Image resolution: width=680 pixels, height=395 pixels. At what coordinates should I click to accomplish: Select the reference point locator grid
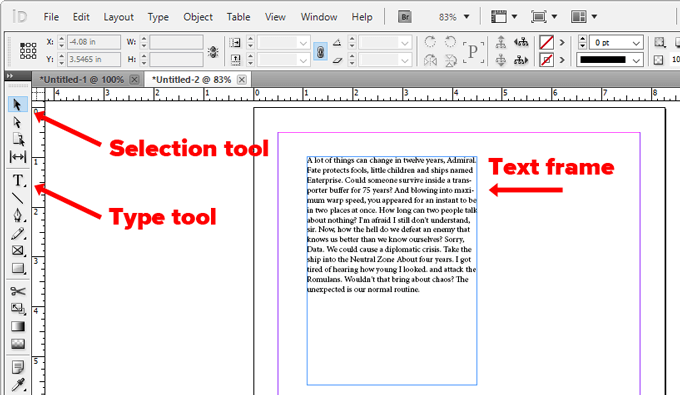coord(28,51)
